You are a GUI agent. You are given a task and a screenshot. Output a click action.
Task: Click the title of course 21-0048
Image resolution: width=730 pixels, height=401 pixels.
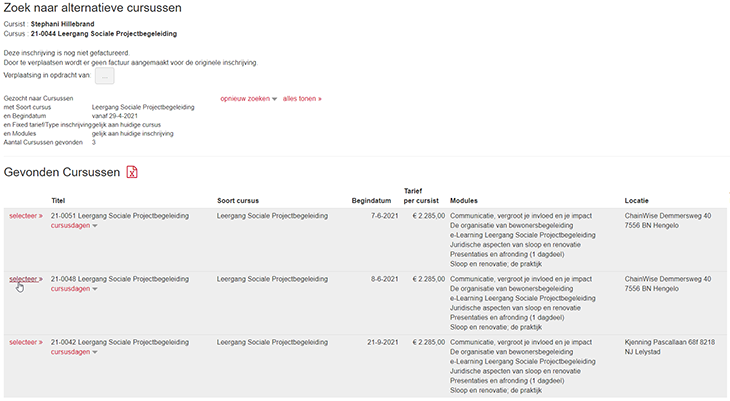tap(117, 279)
